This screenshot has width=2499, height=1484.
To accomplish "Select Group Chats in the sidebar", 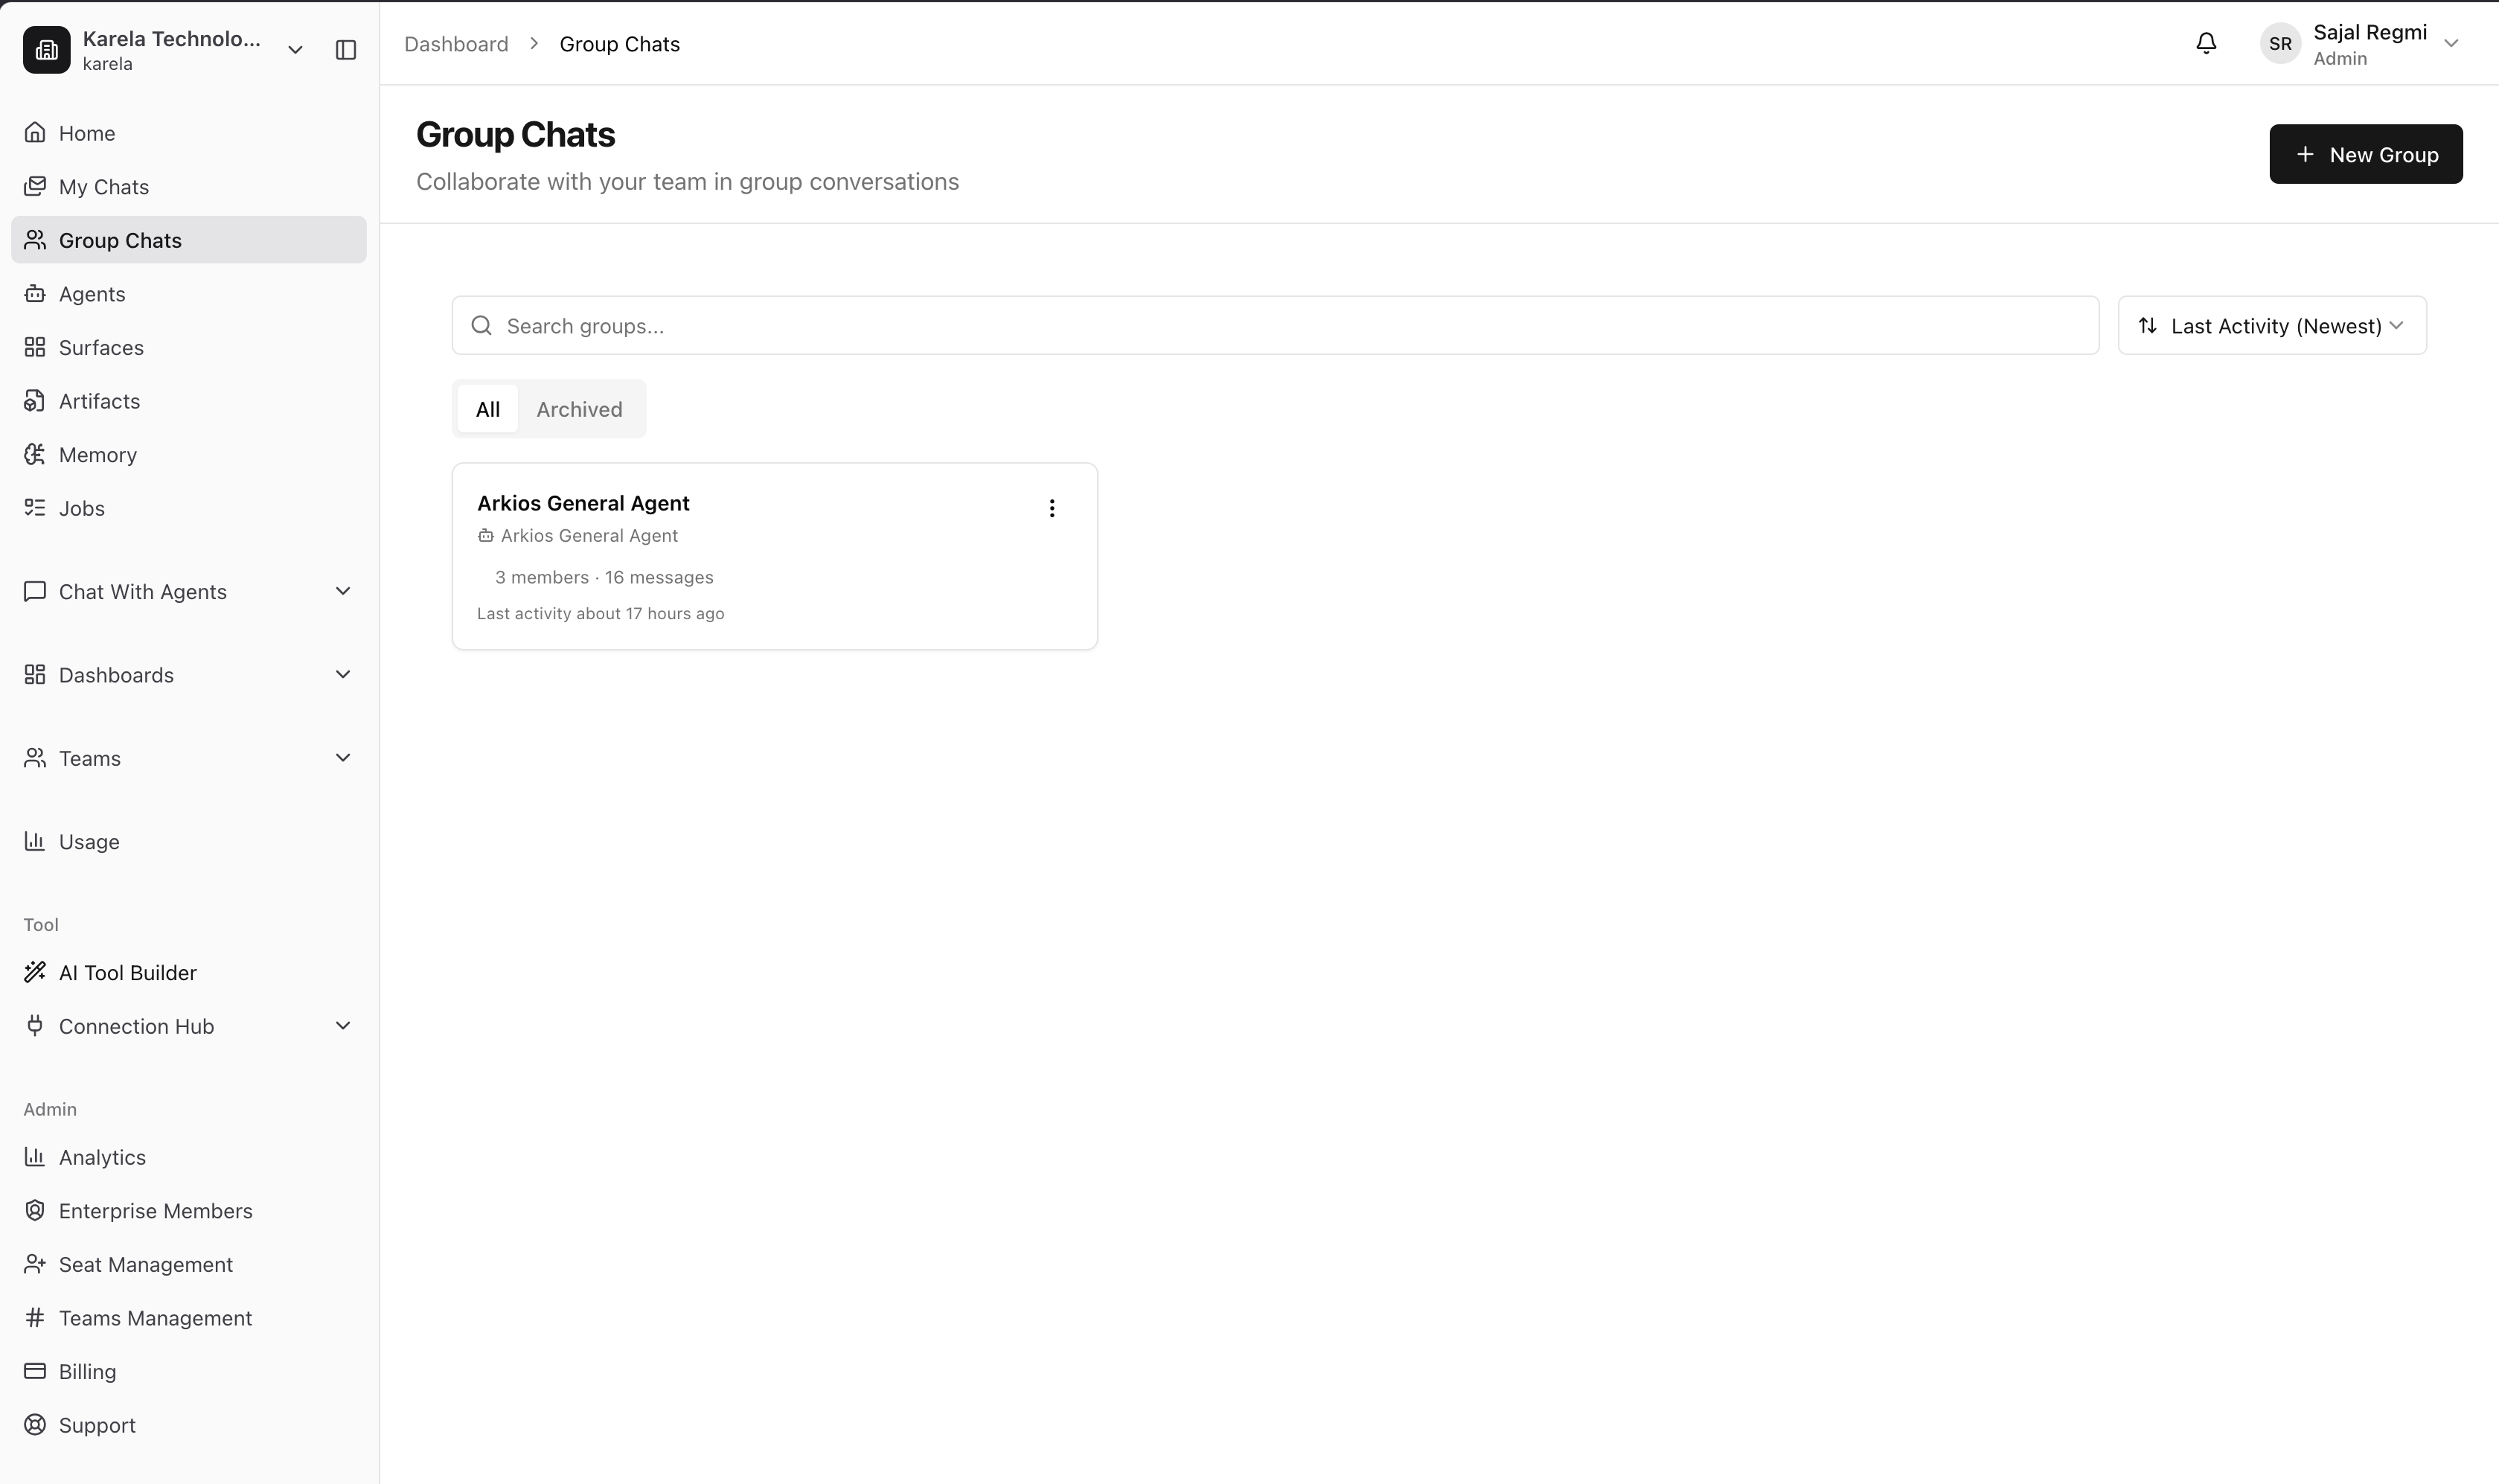I will 189,240.
